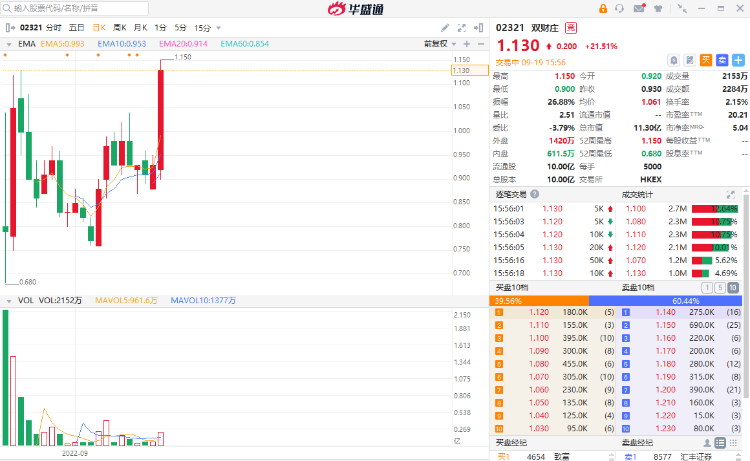Click the 15:56:16 trade row with 50K

553,260
